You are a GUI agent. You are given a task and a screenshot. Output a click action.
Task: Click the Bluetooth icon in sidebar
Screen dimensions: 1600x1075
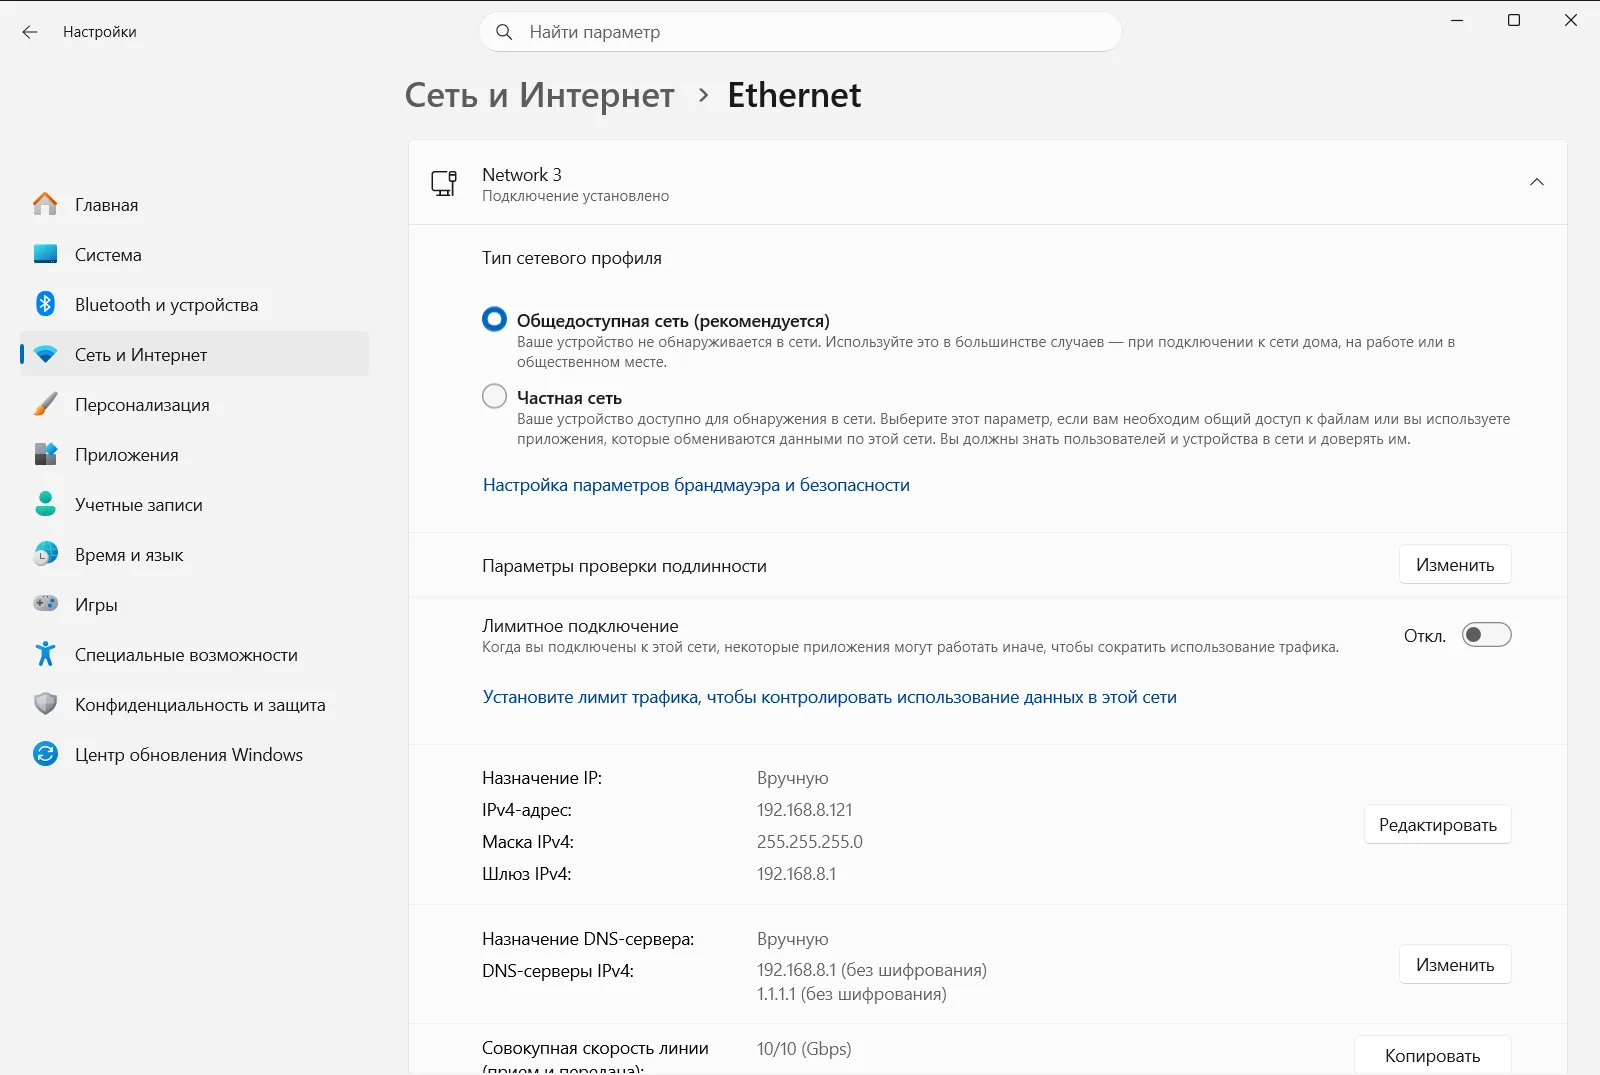45,304
